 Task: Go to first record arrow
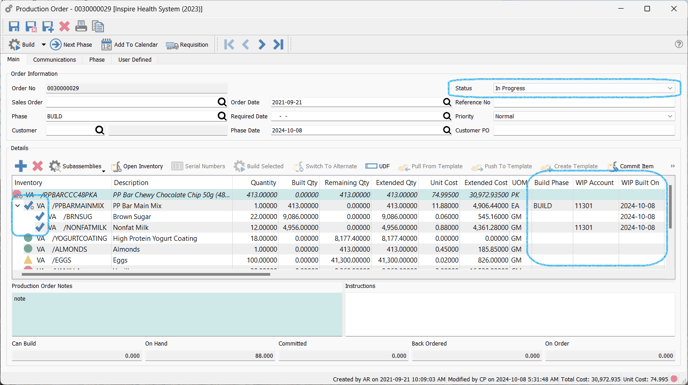[229, 44]
